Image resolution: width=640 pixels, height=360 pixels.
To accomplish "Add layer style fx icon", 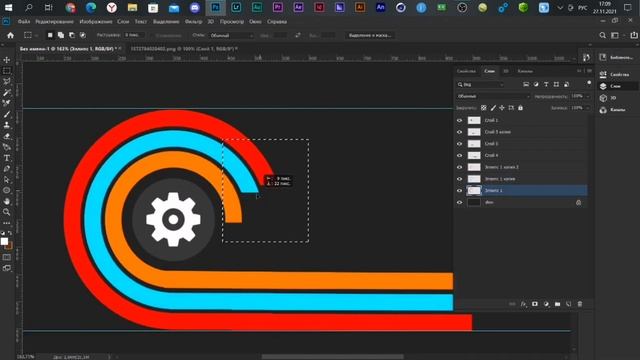I will (x=524, y=304).
